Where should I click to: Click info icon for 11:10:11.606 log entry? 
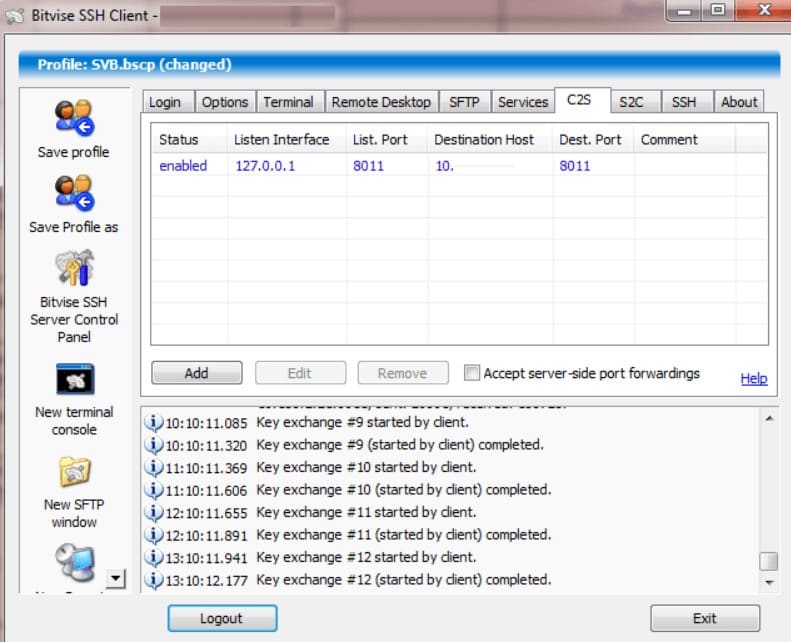click(153, 490)
